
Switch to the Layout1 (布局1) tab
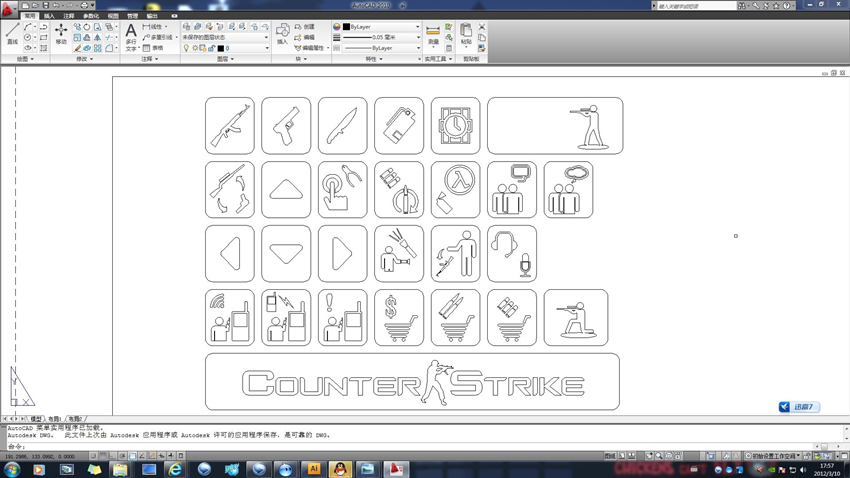pos(55,419)
